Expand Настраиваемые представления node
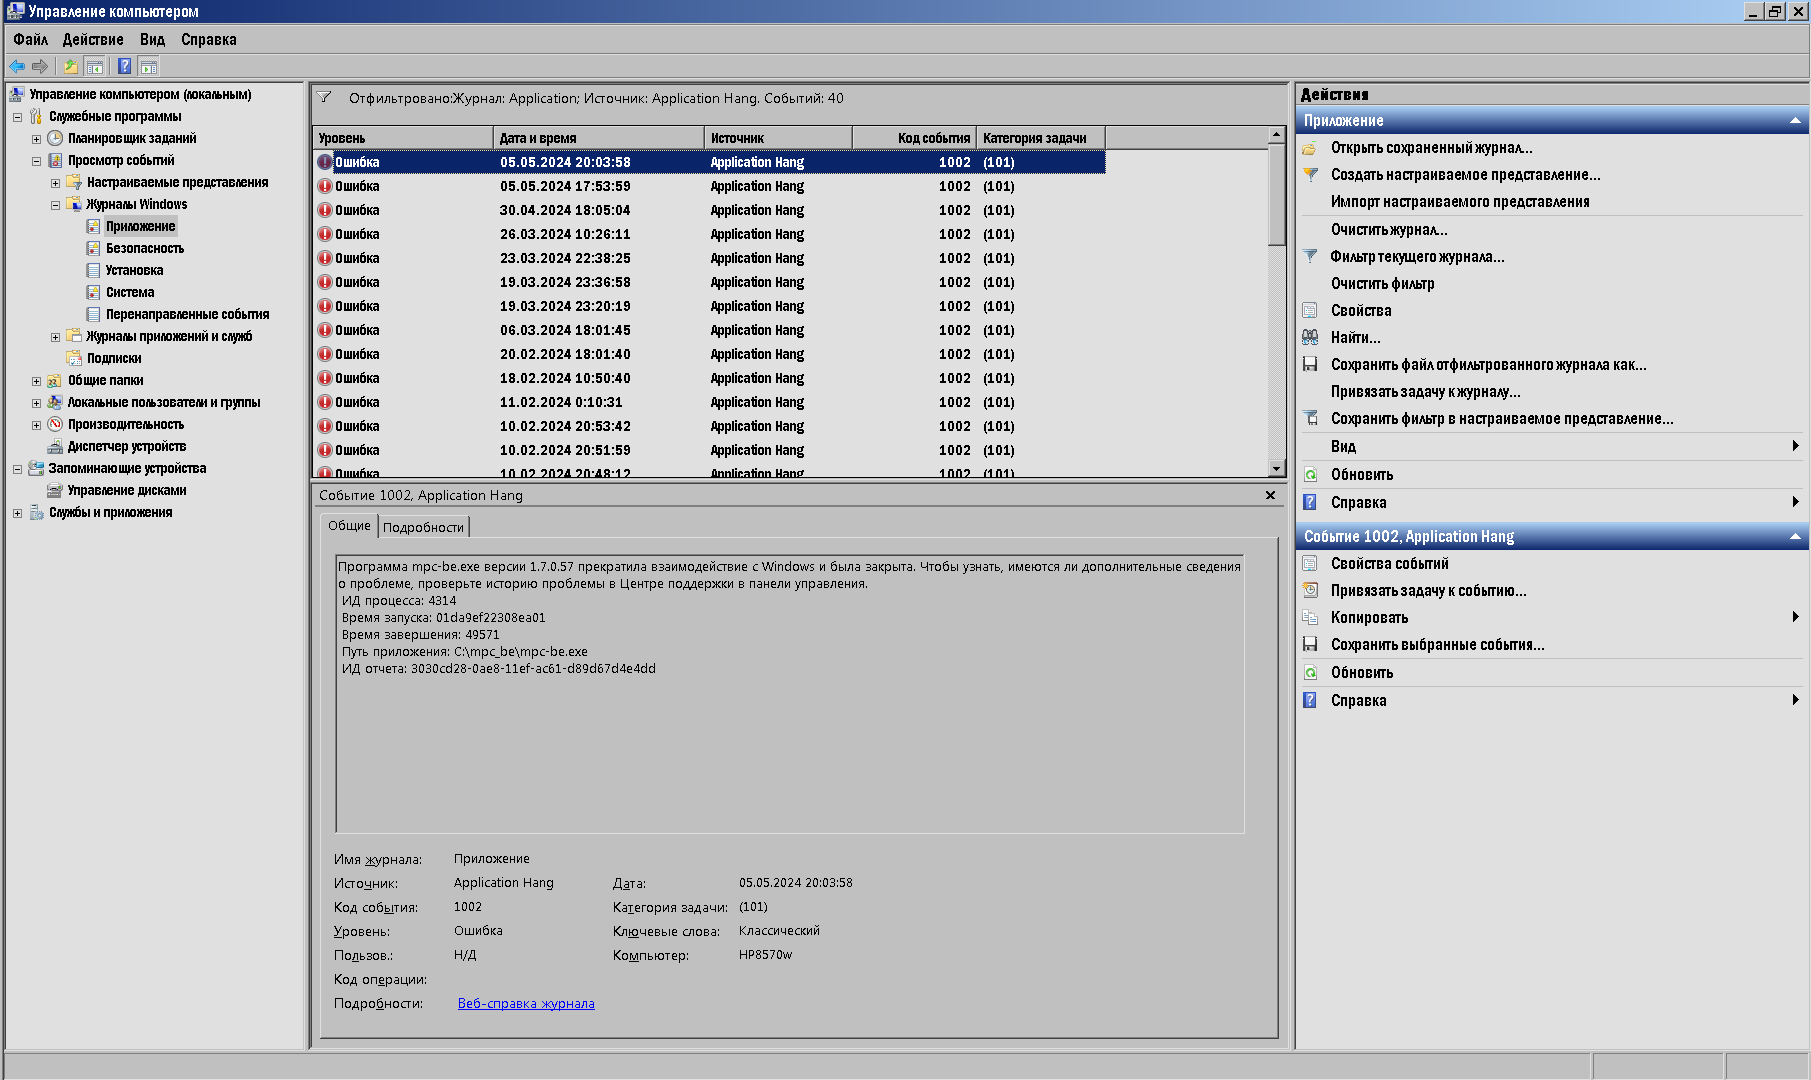1811x1080 pixels. [55, 183]
